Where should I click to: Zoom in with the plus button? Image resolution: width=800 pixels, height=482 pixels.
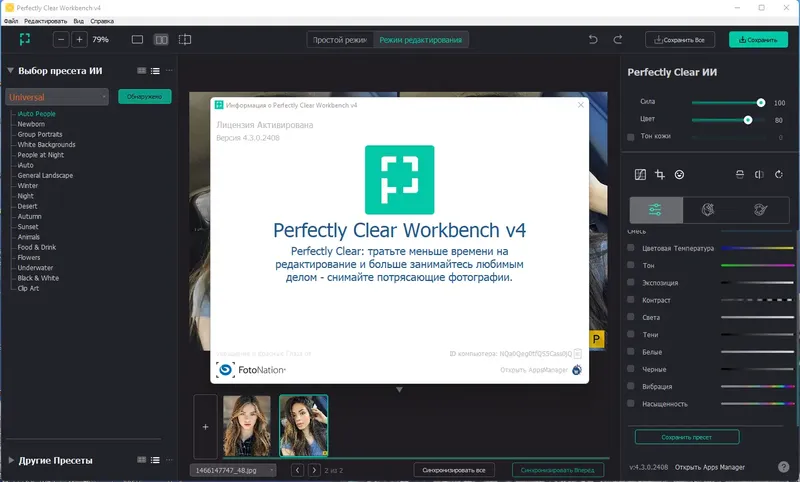pos(80,39)
